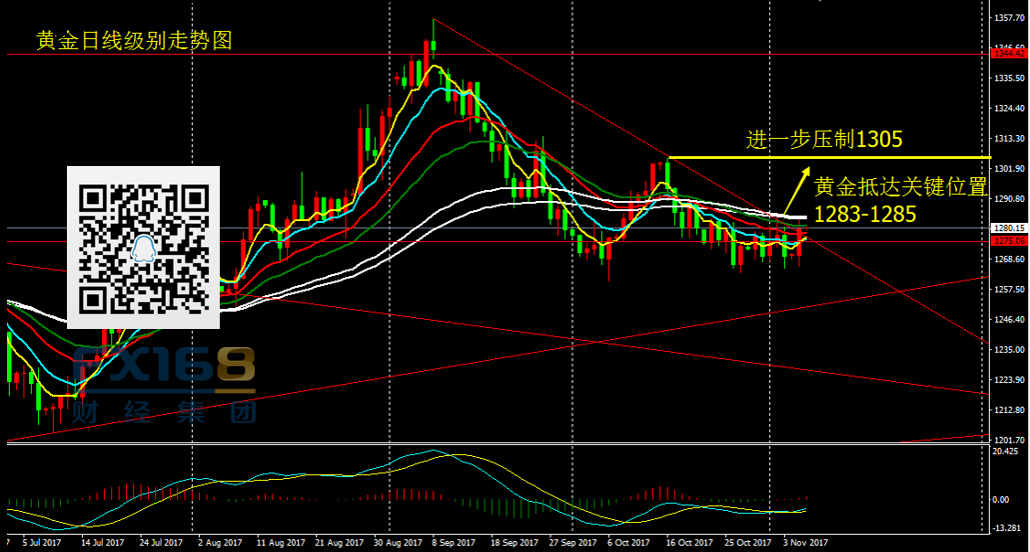
Task: Click the 1280.15 current price tag
Action: [x=1008, y=228]
